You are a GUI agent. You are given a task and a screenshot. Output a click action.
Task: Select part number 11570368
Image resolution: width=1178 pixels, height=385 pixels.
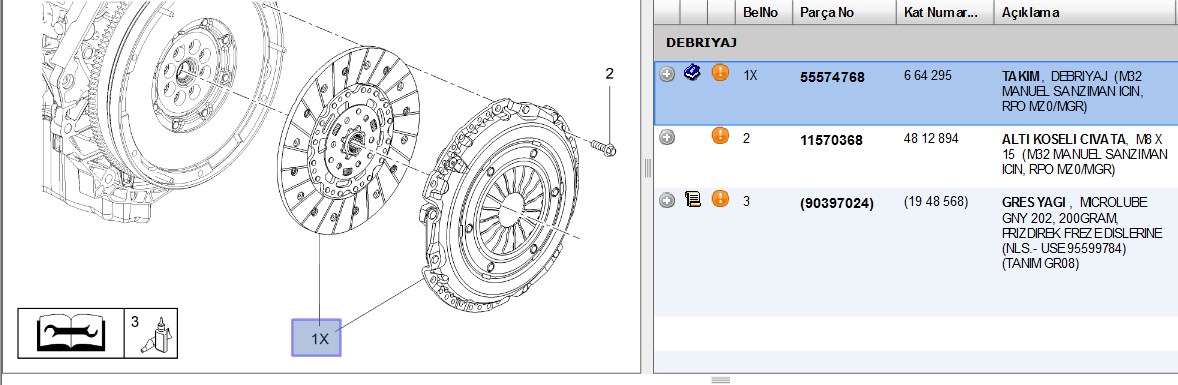click(x=832, y=141)
